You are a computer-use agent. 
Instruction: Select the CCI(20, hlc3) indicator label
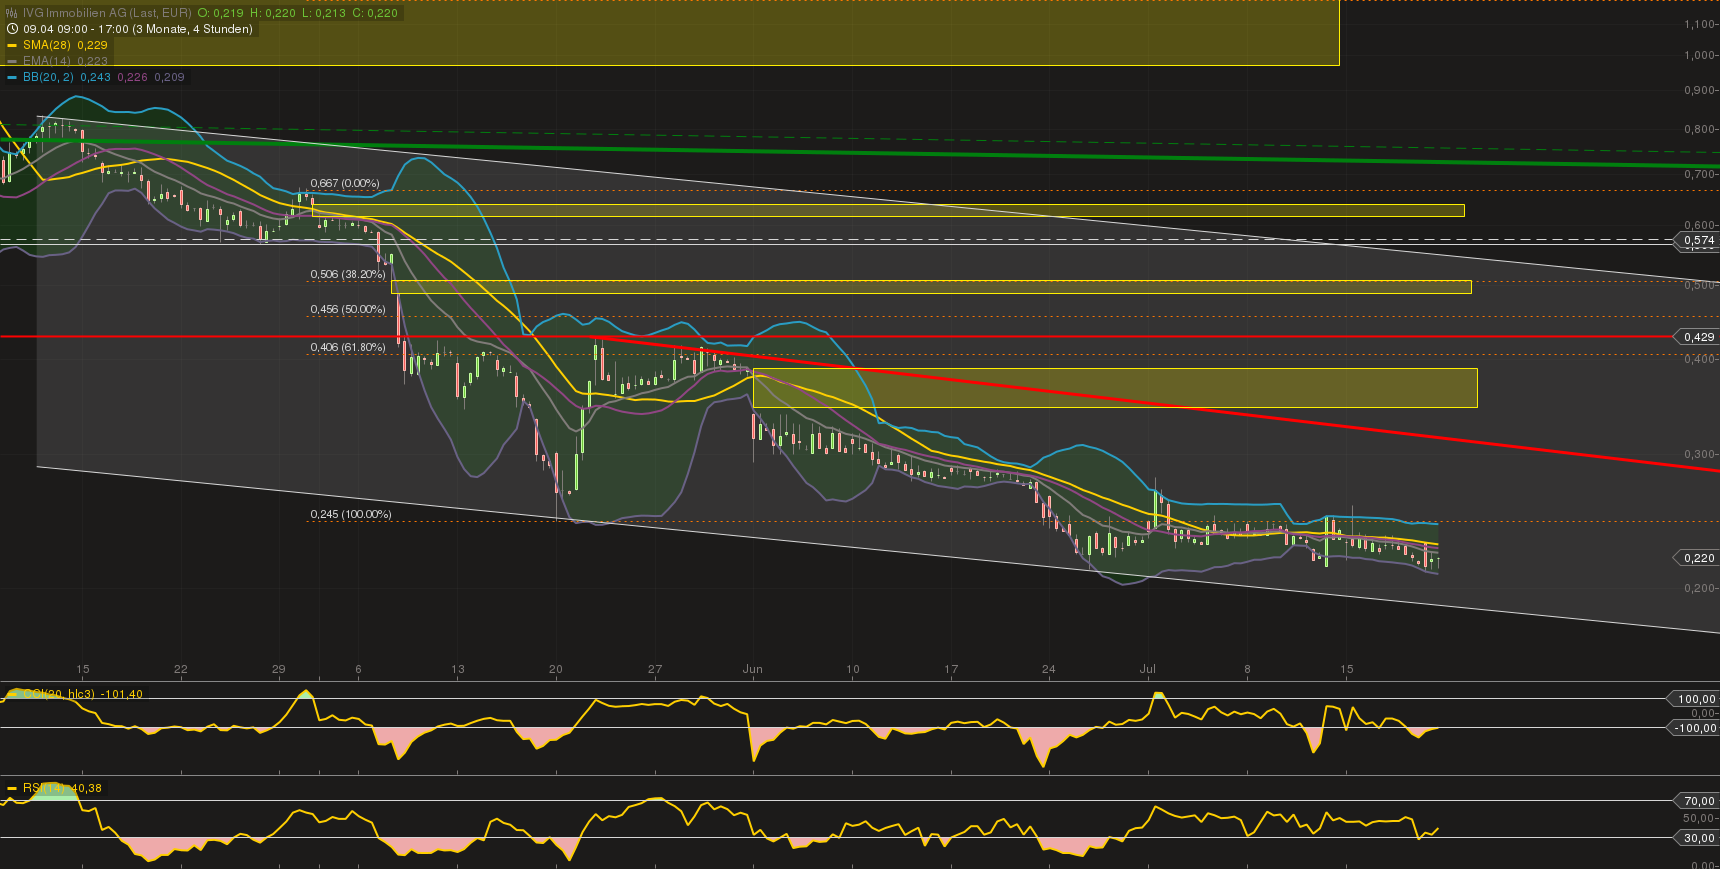(x=59, y=694)
